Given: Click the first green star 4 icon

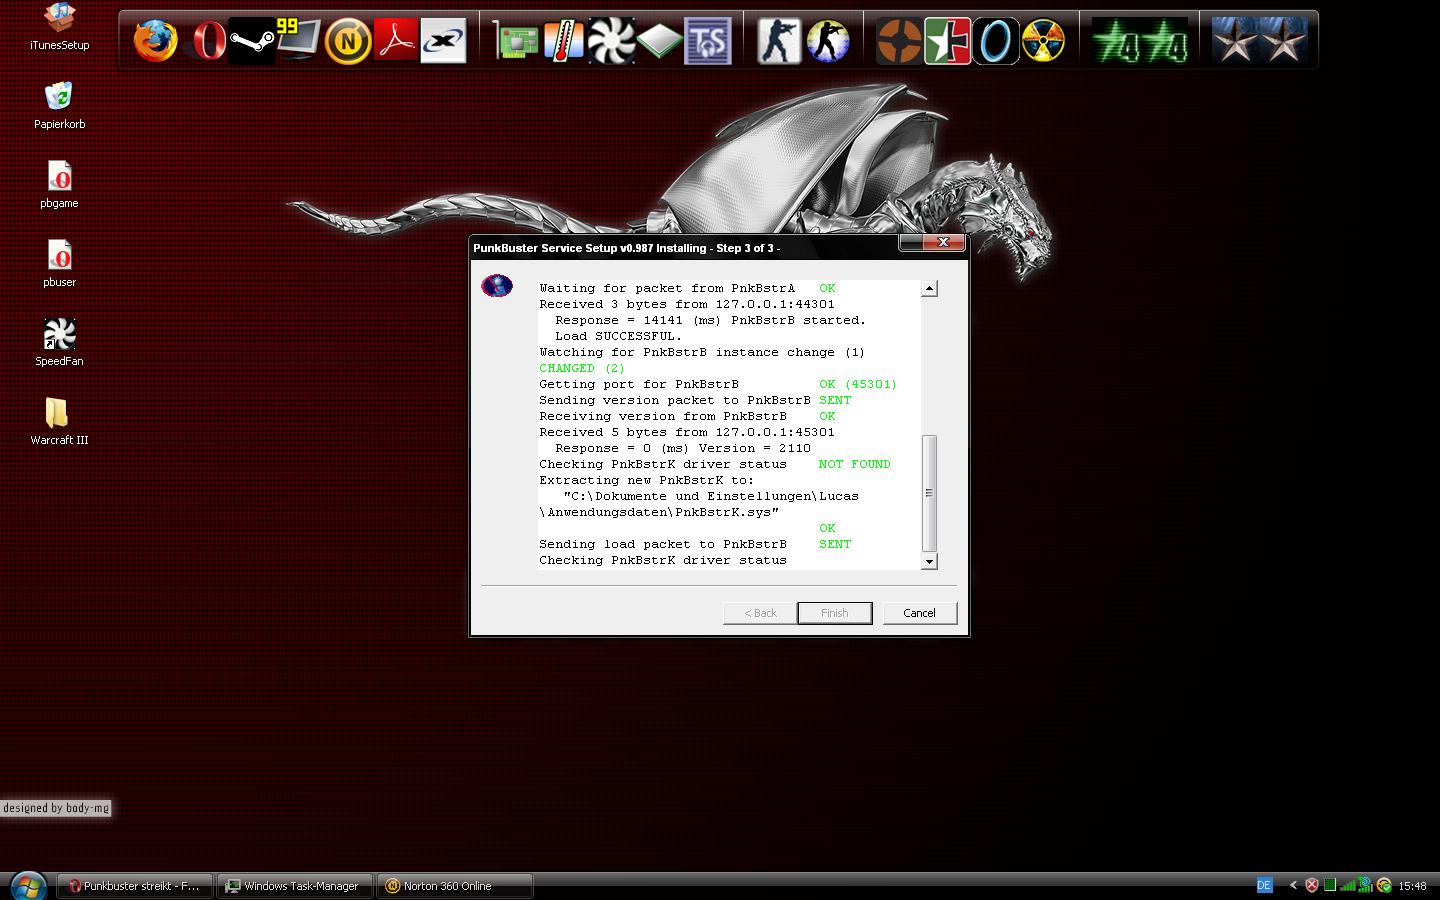Looking at the screenshot, I should (x=1116, y=41).
